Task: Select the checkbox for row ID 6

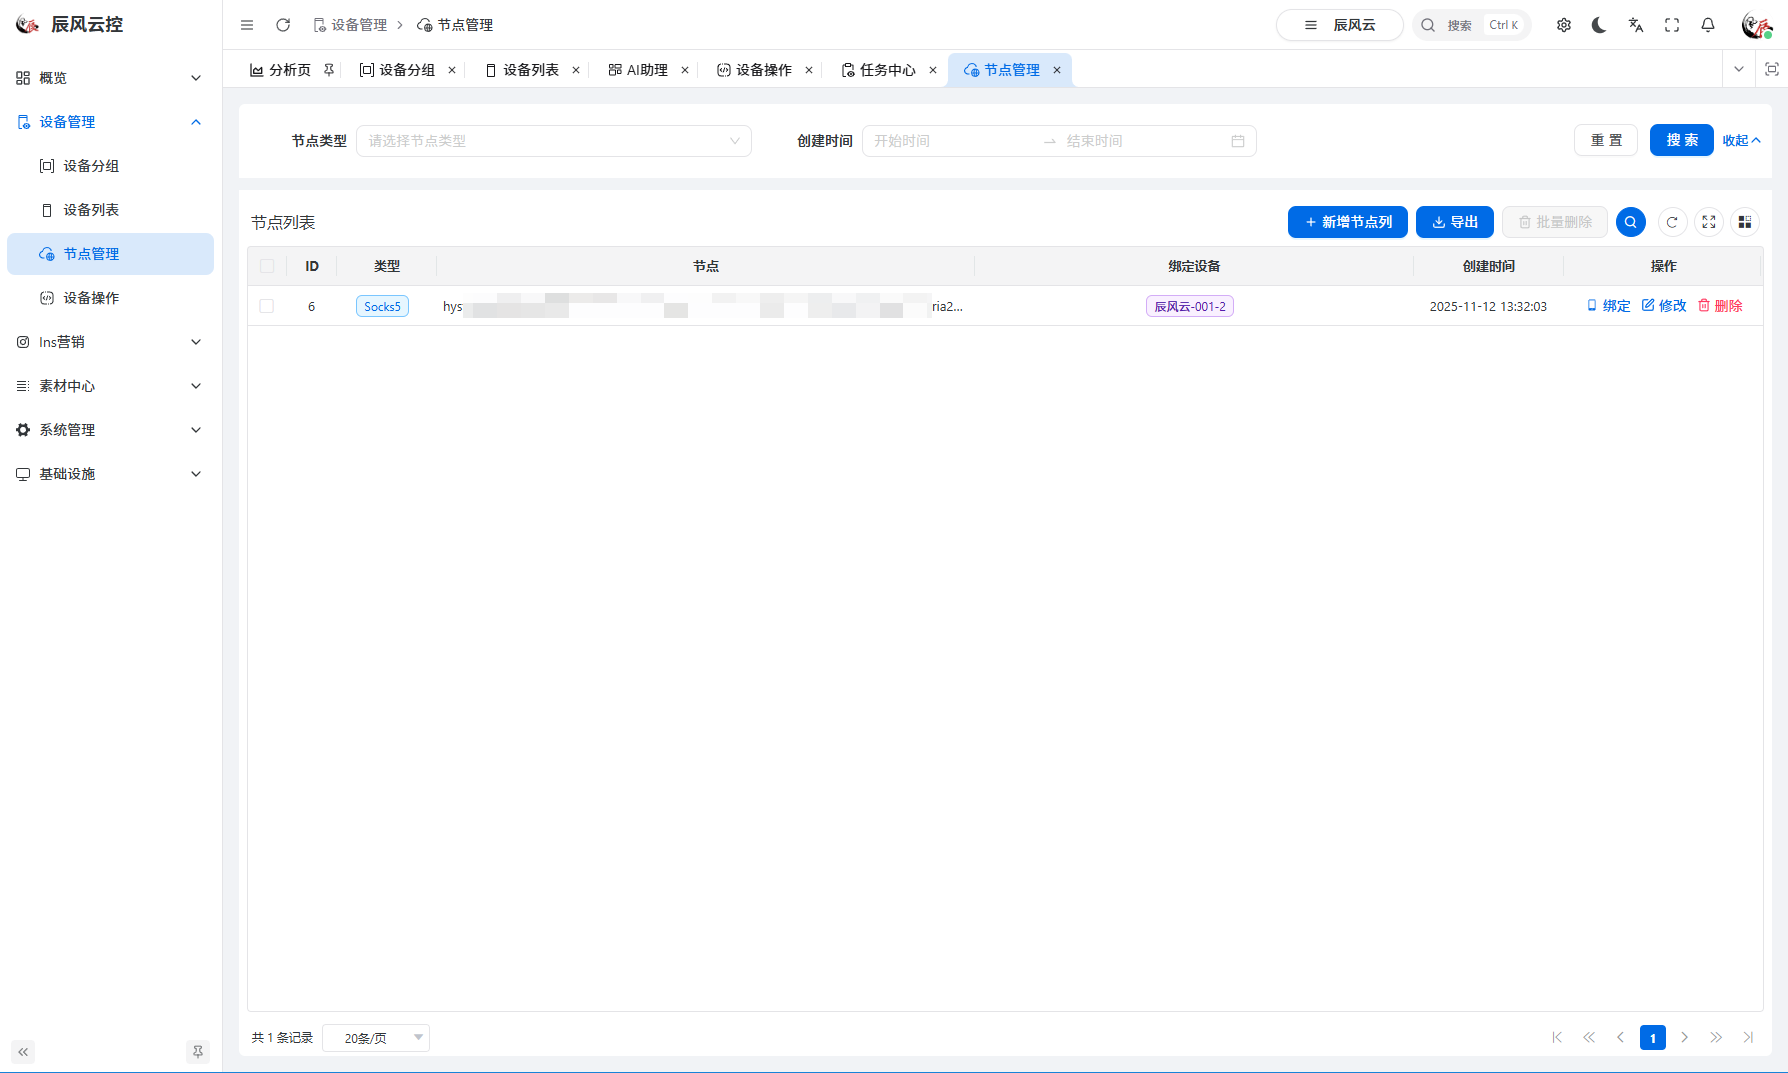Action: pos(267,306)
